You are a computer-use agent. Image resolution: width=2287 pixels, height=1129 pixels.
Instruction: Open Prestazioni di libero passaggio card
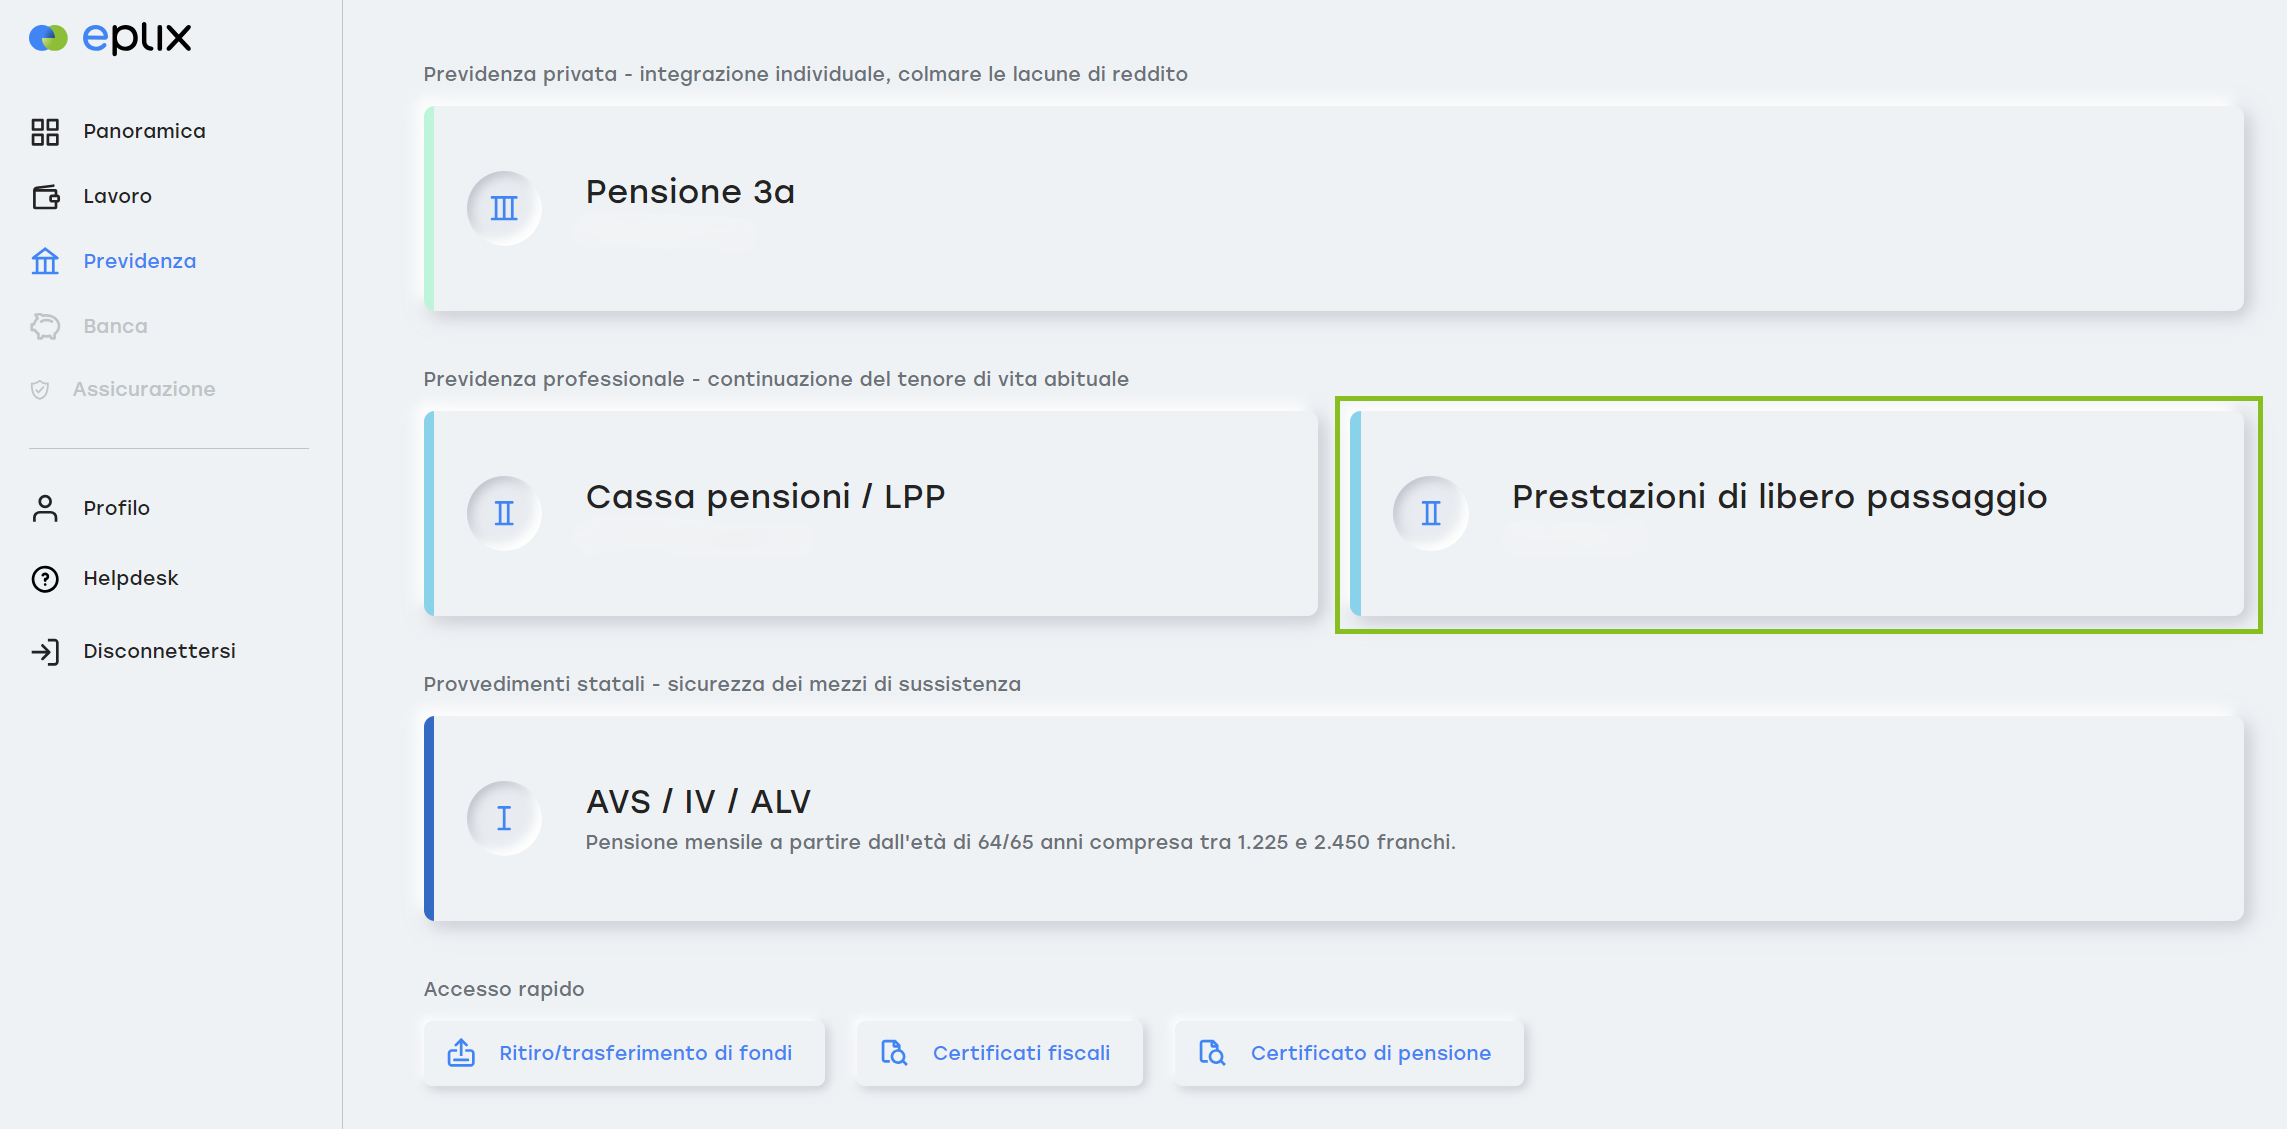1796,513
